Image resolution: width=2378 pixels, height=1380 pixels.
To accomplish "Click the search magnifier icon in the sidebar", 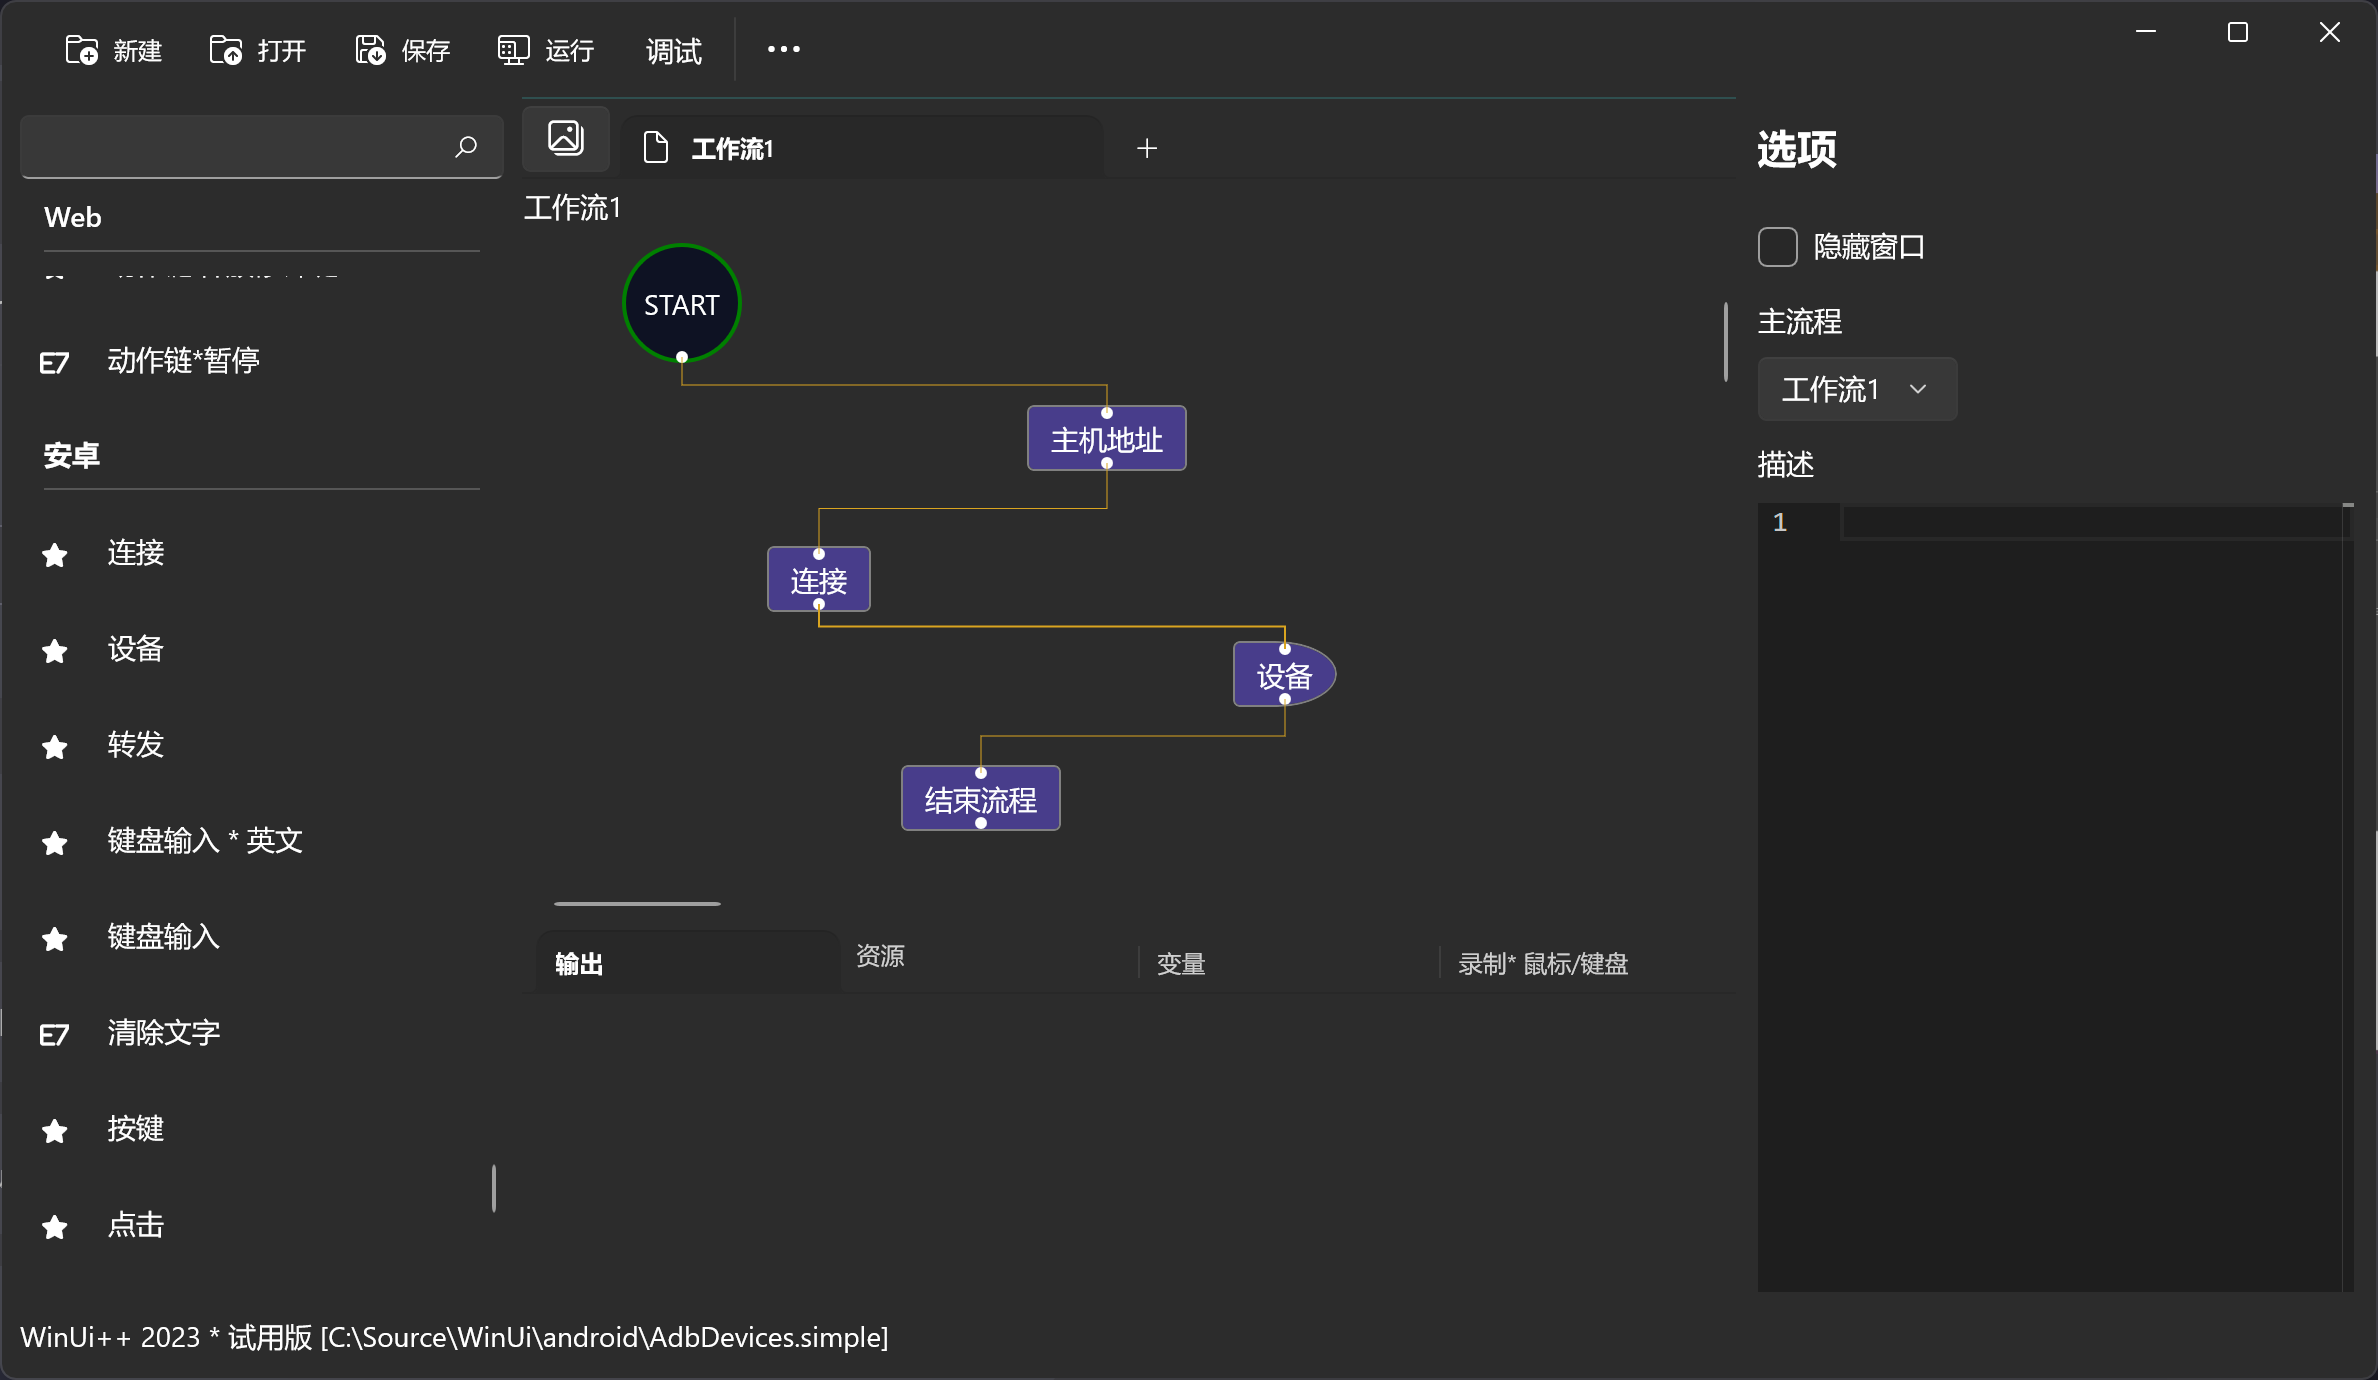I will [x=466, y=147].
